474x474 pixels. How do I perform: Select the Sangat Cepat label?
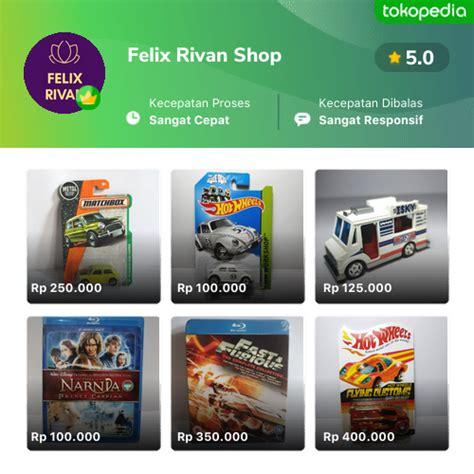189,120
